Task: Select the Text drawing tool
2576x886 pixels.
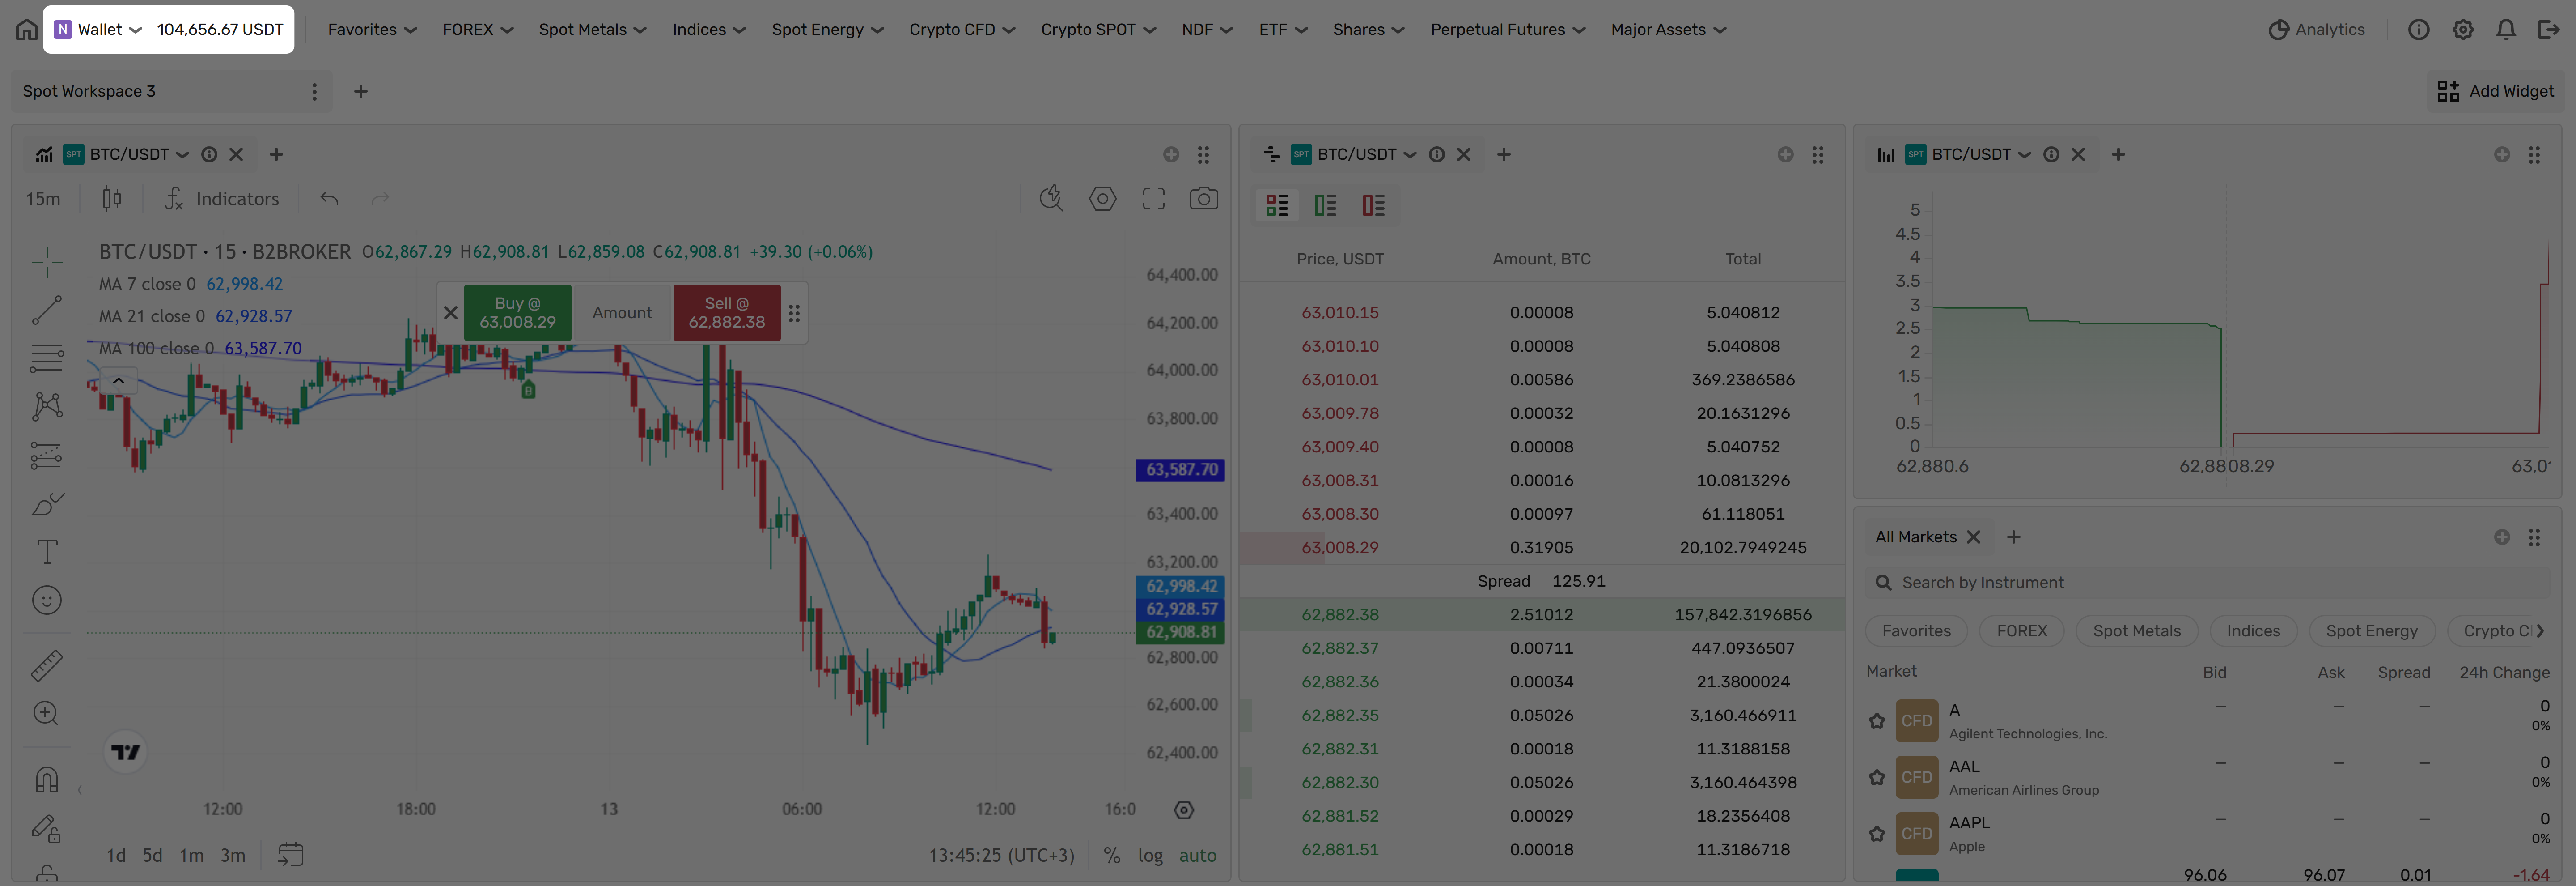Action: click(x=47, y=552)
